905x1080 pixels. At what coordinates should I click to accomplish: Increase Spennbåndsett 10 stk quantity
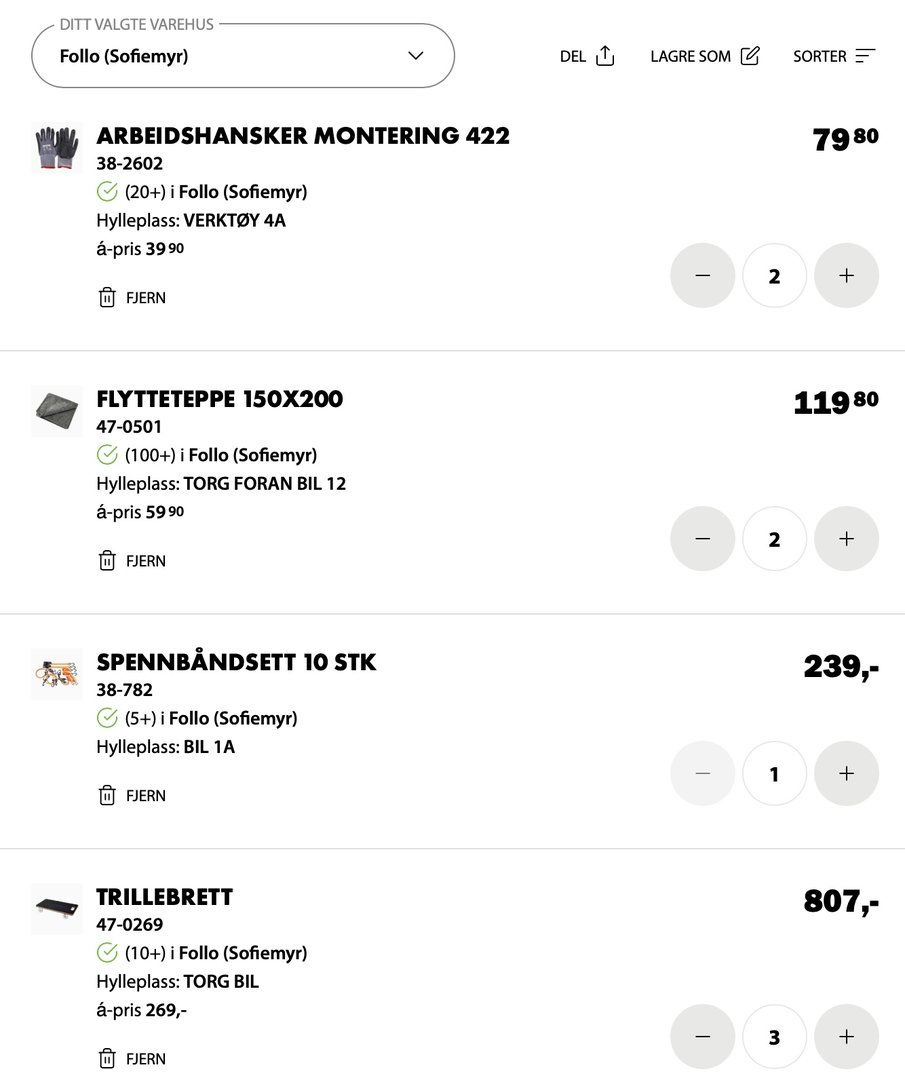point(847,774)
